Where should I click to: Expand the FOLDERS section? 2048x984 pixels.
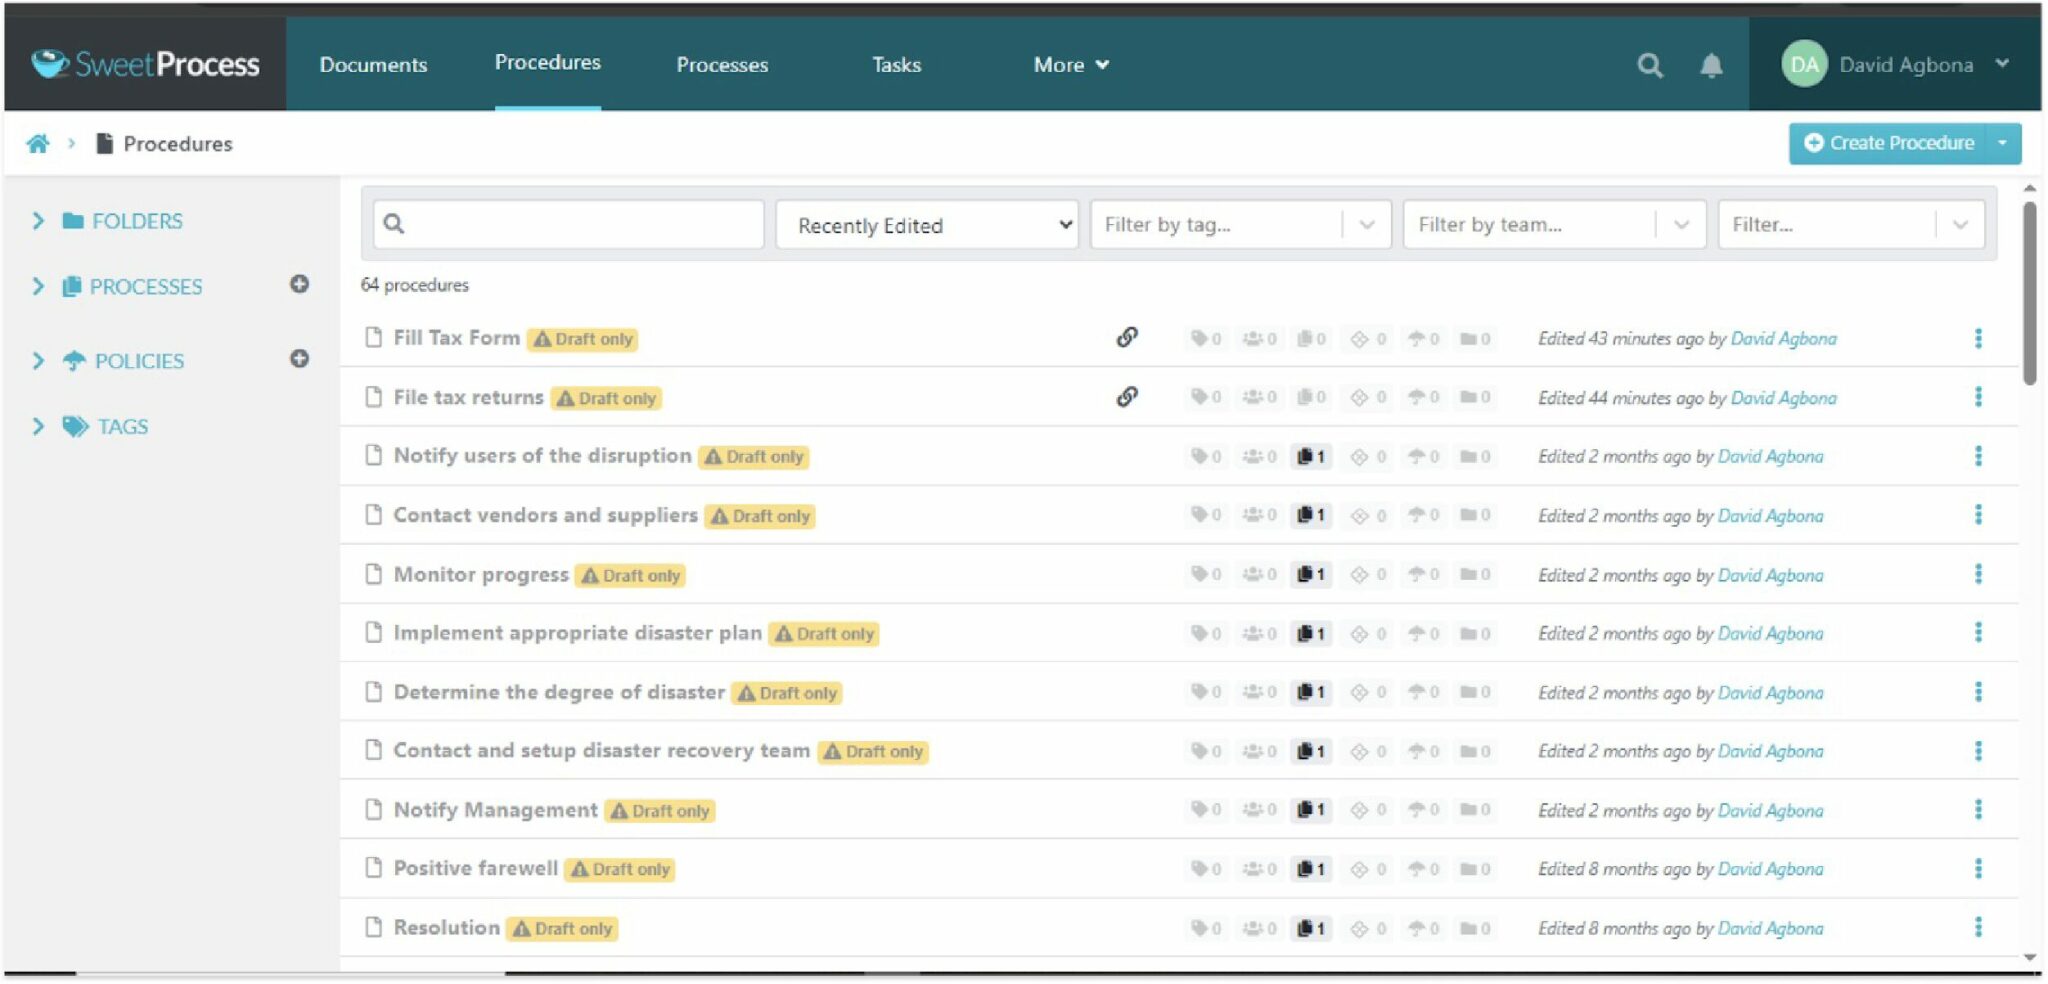[38, 220]
